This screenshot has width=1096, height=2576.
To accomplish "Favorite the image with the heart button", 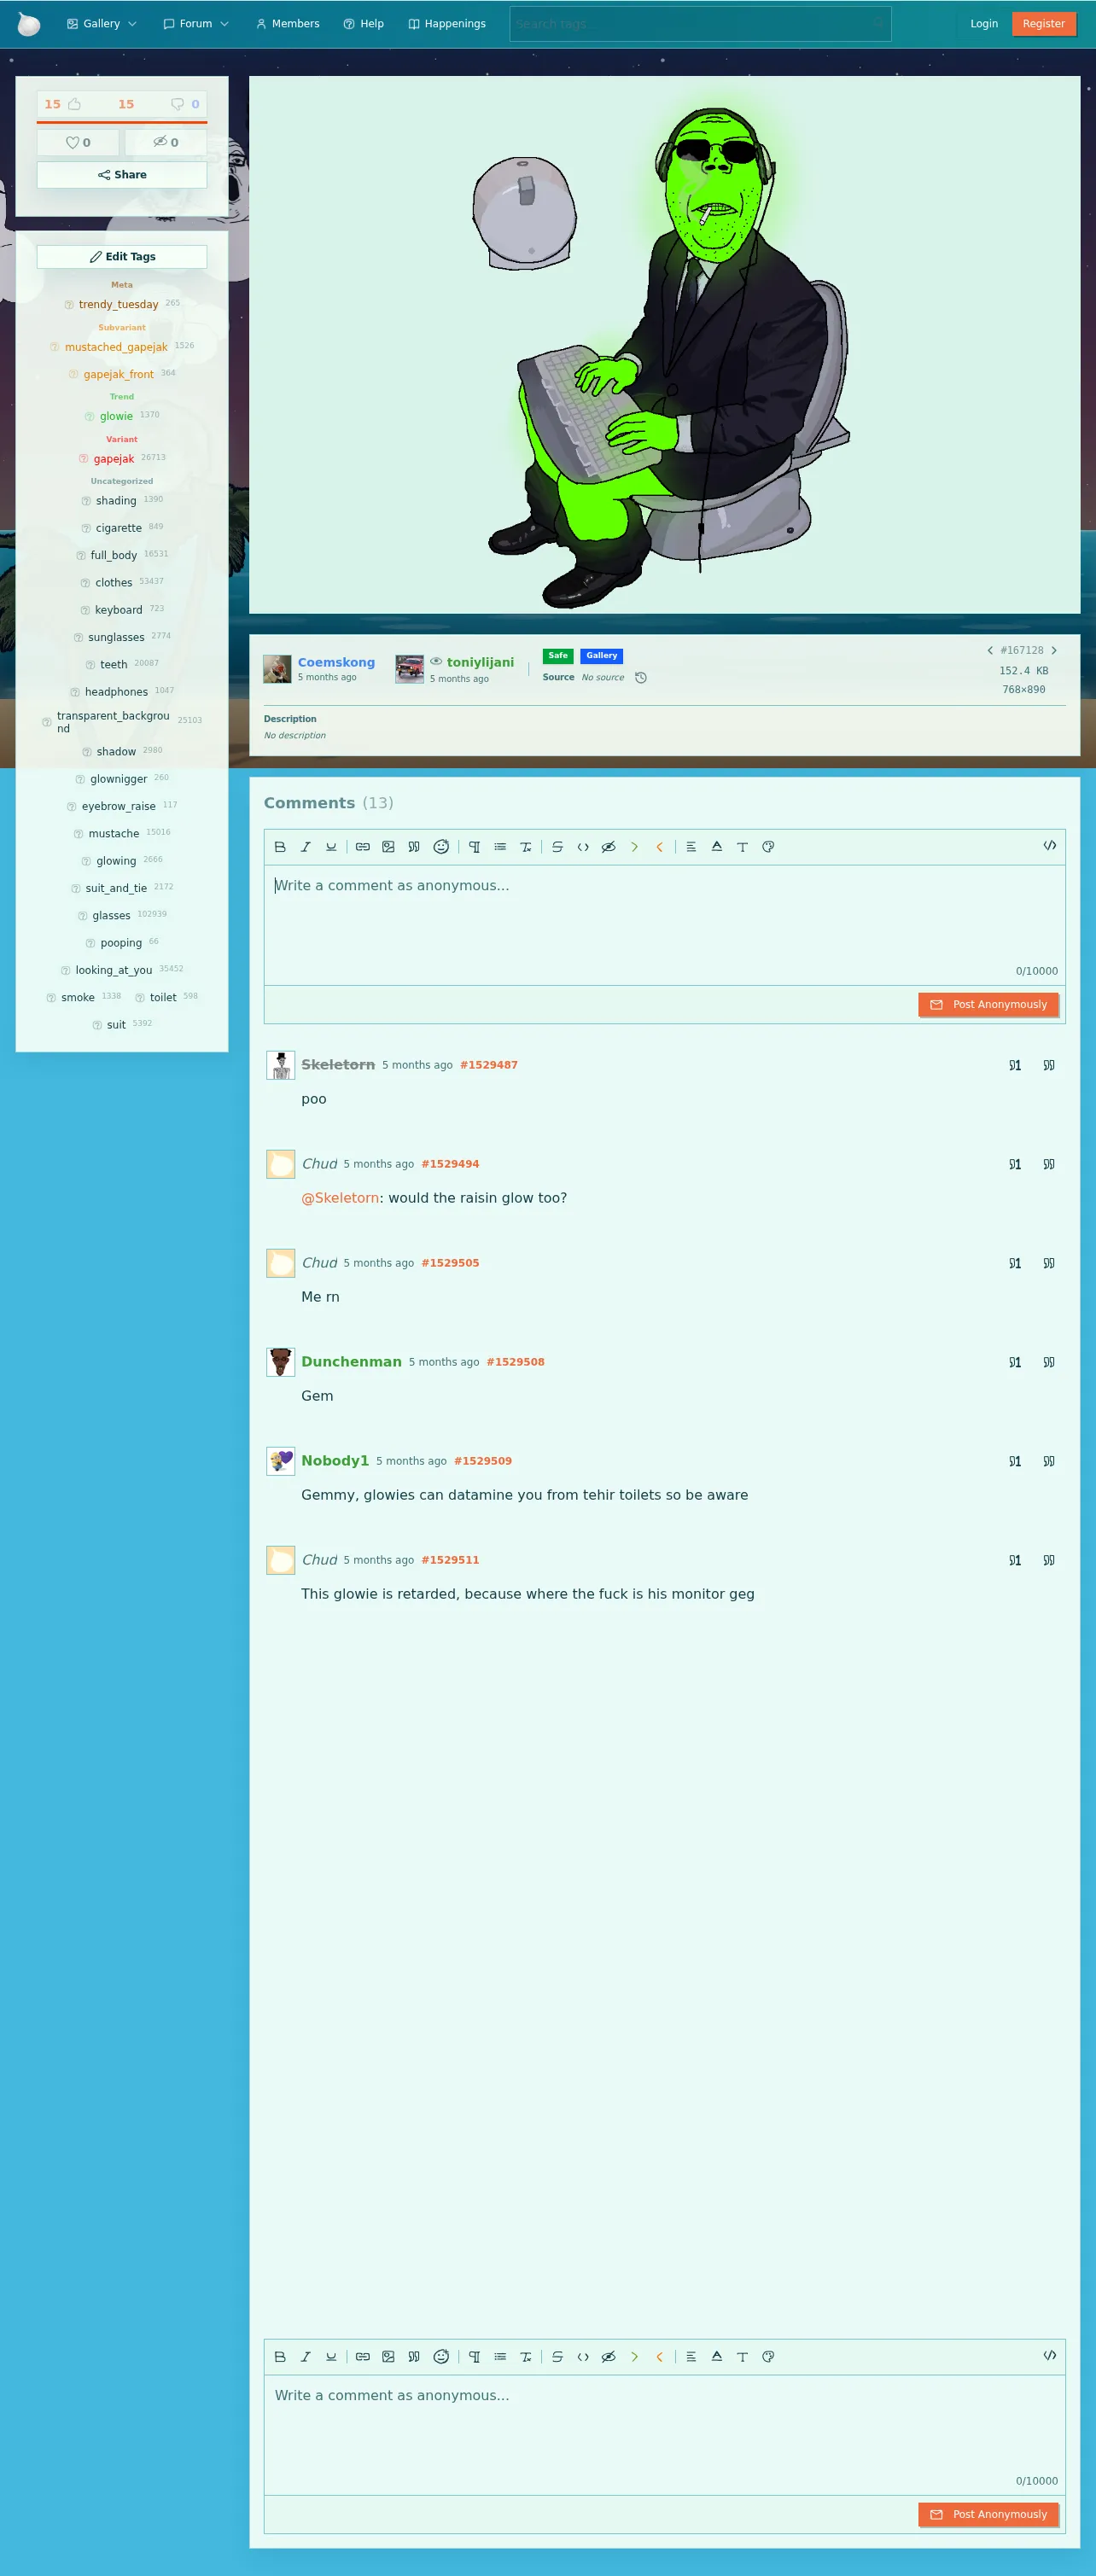I will 78,143.
